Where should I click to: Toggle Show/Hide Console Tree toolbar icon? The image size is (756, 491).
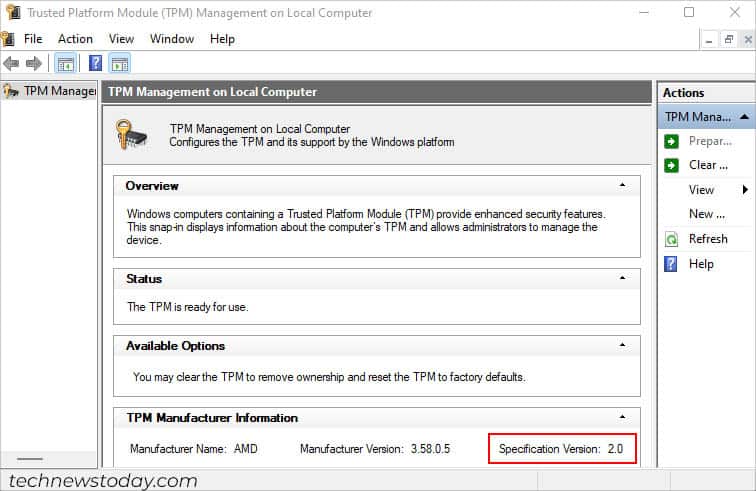[66, 63]
